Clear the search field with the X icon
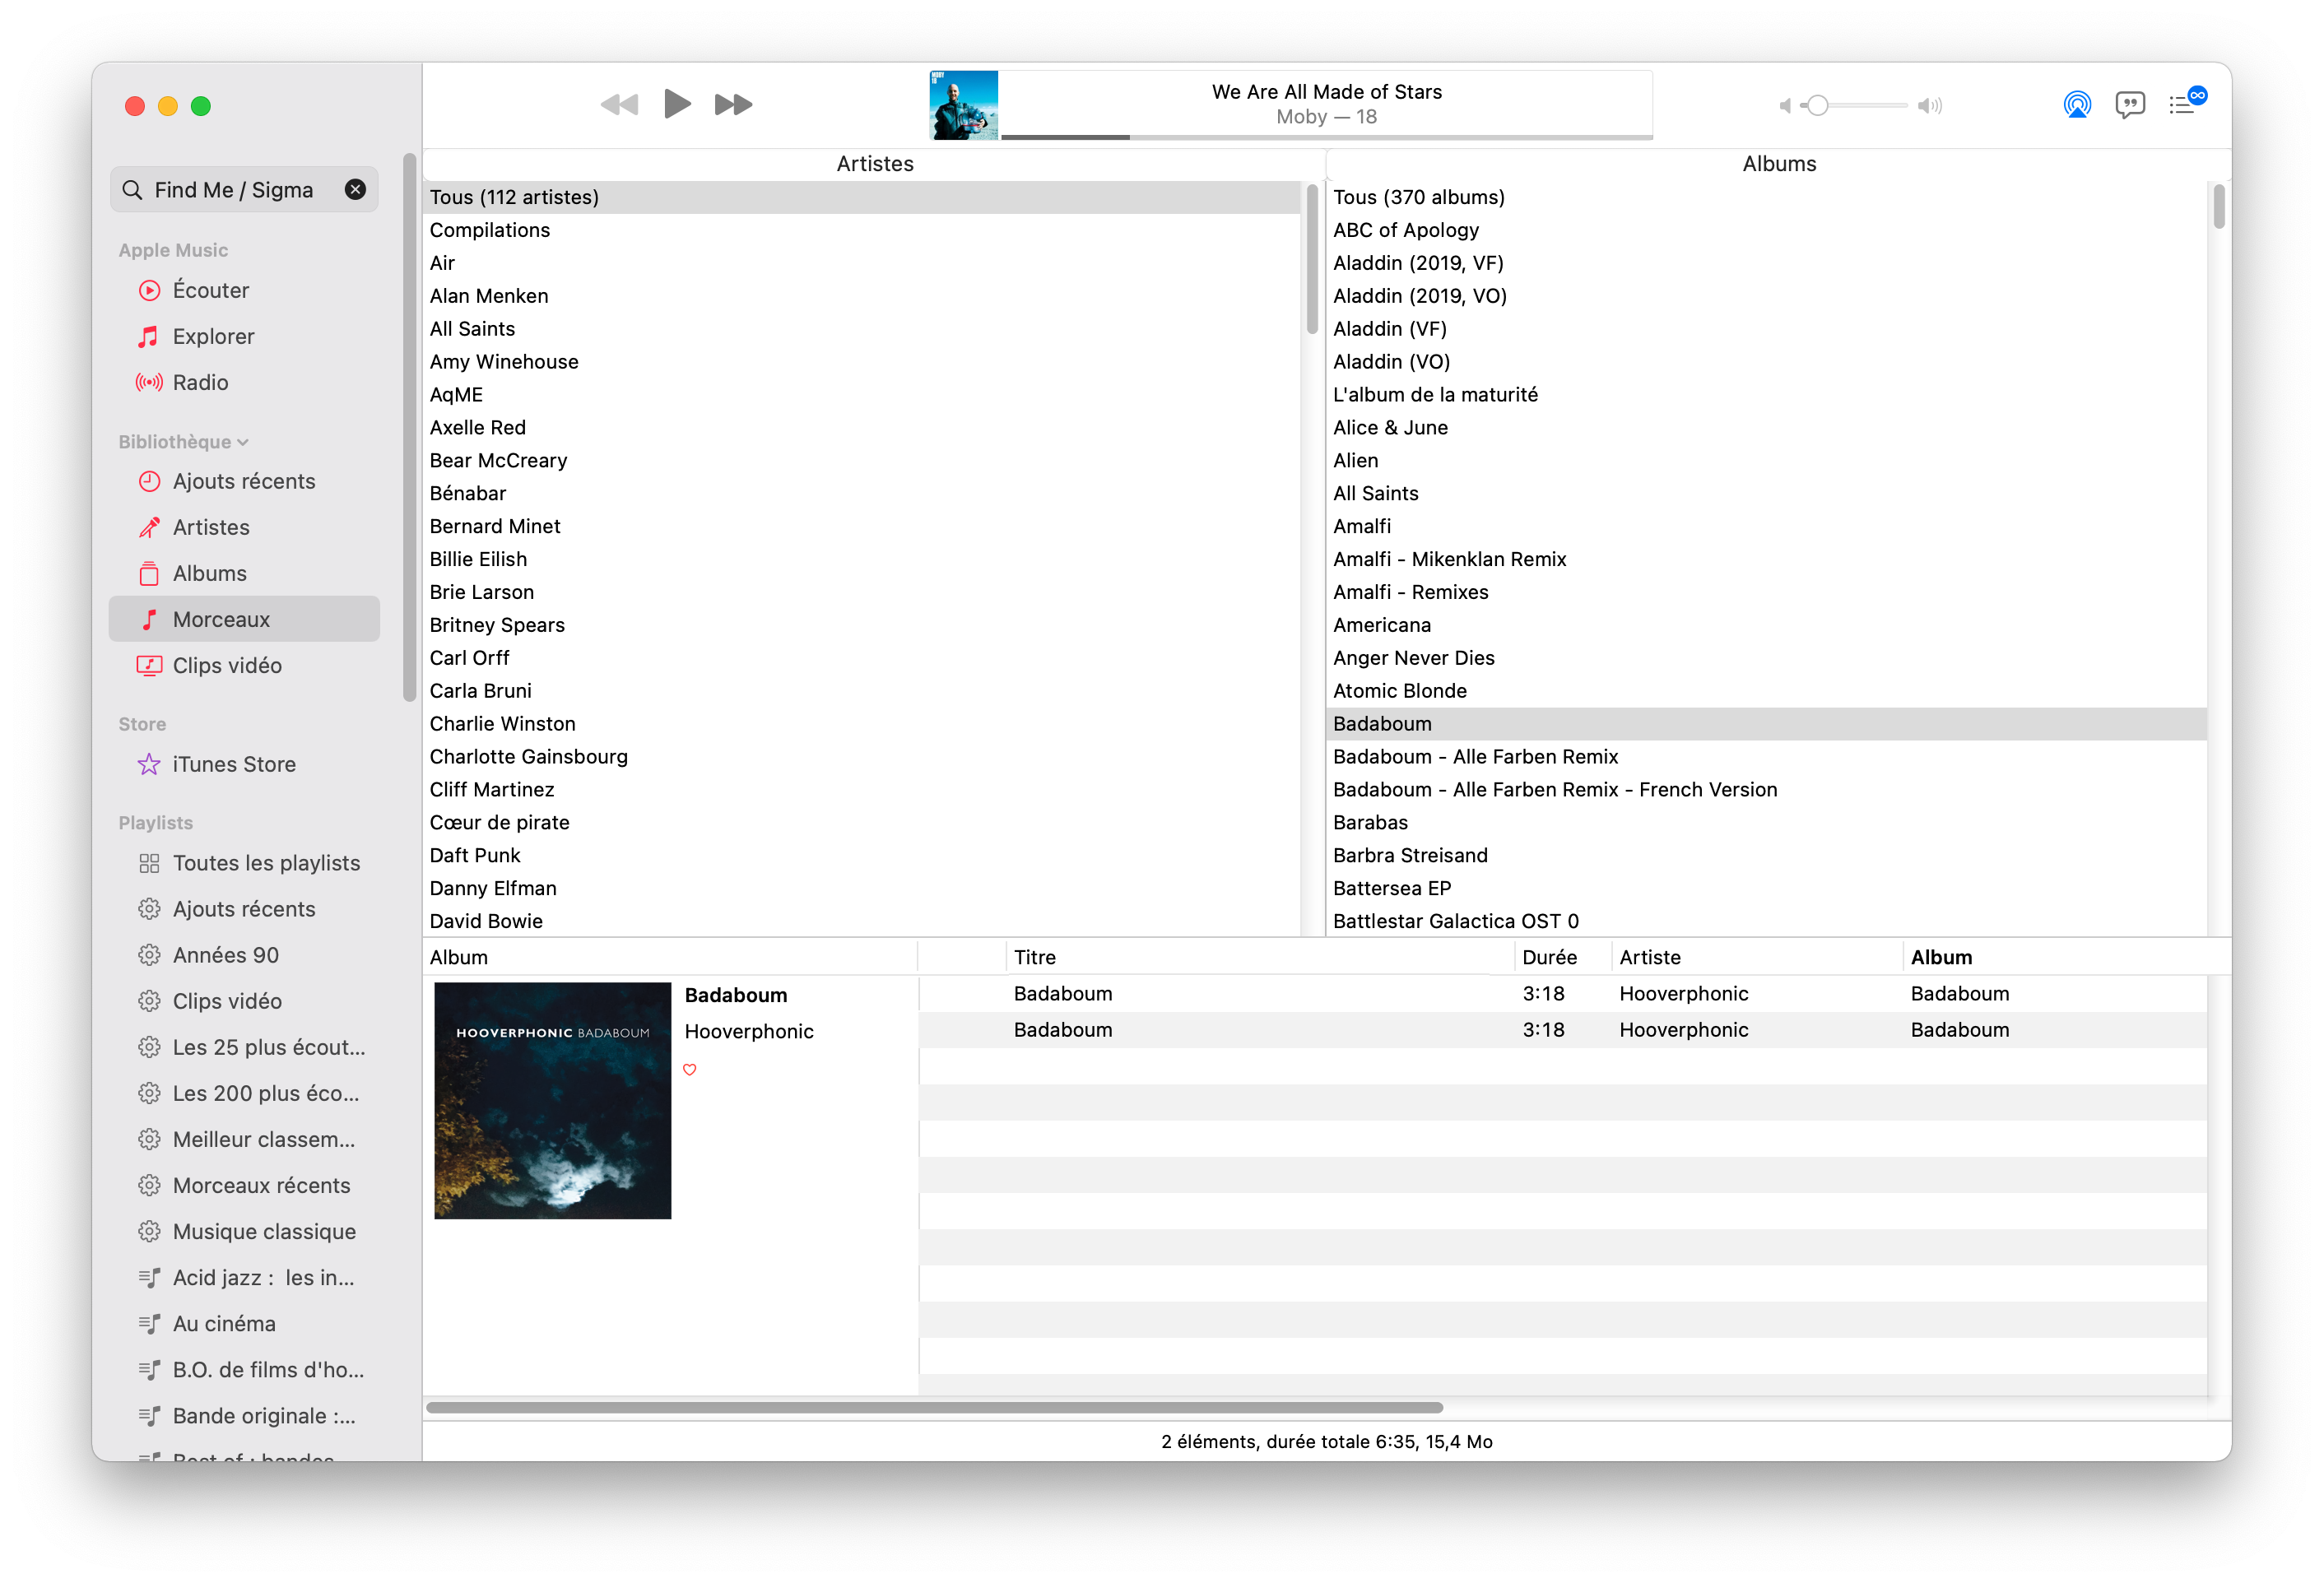This screenshot has height=1583, width=2324. tap(355, 190)
